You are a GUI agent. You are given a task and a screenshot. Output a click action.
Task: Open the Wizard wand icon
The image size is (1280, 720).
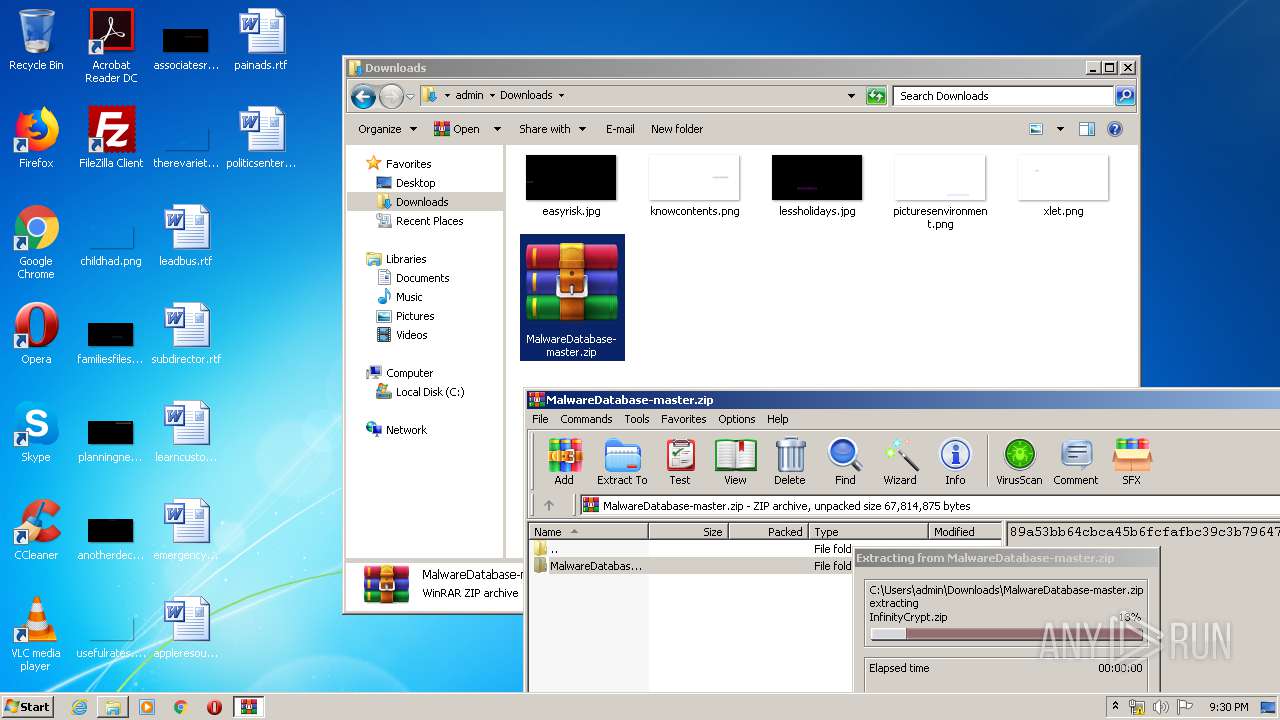900,462
